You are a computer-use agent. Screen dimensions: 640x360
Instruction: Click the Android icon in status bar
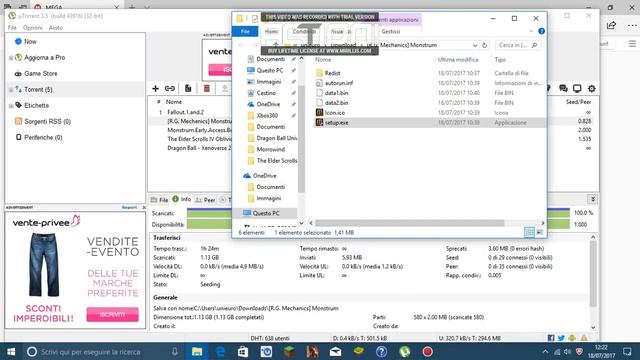pyautogui.click(x=572, y=338)
